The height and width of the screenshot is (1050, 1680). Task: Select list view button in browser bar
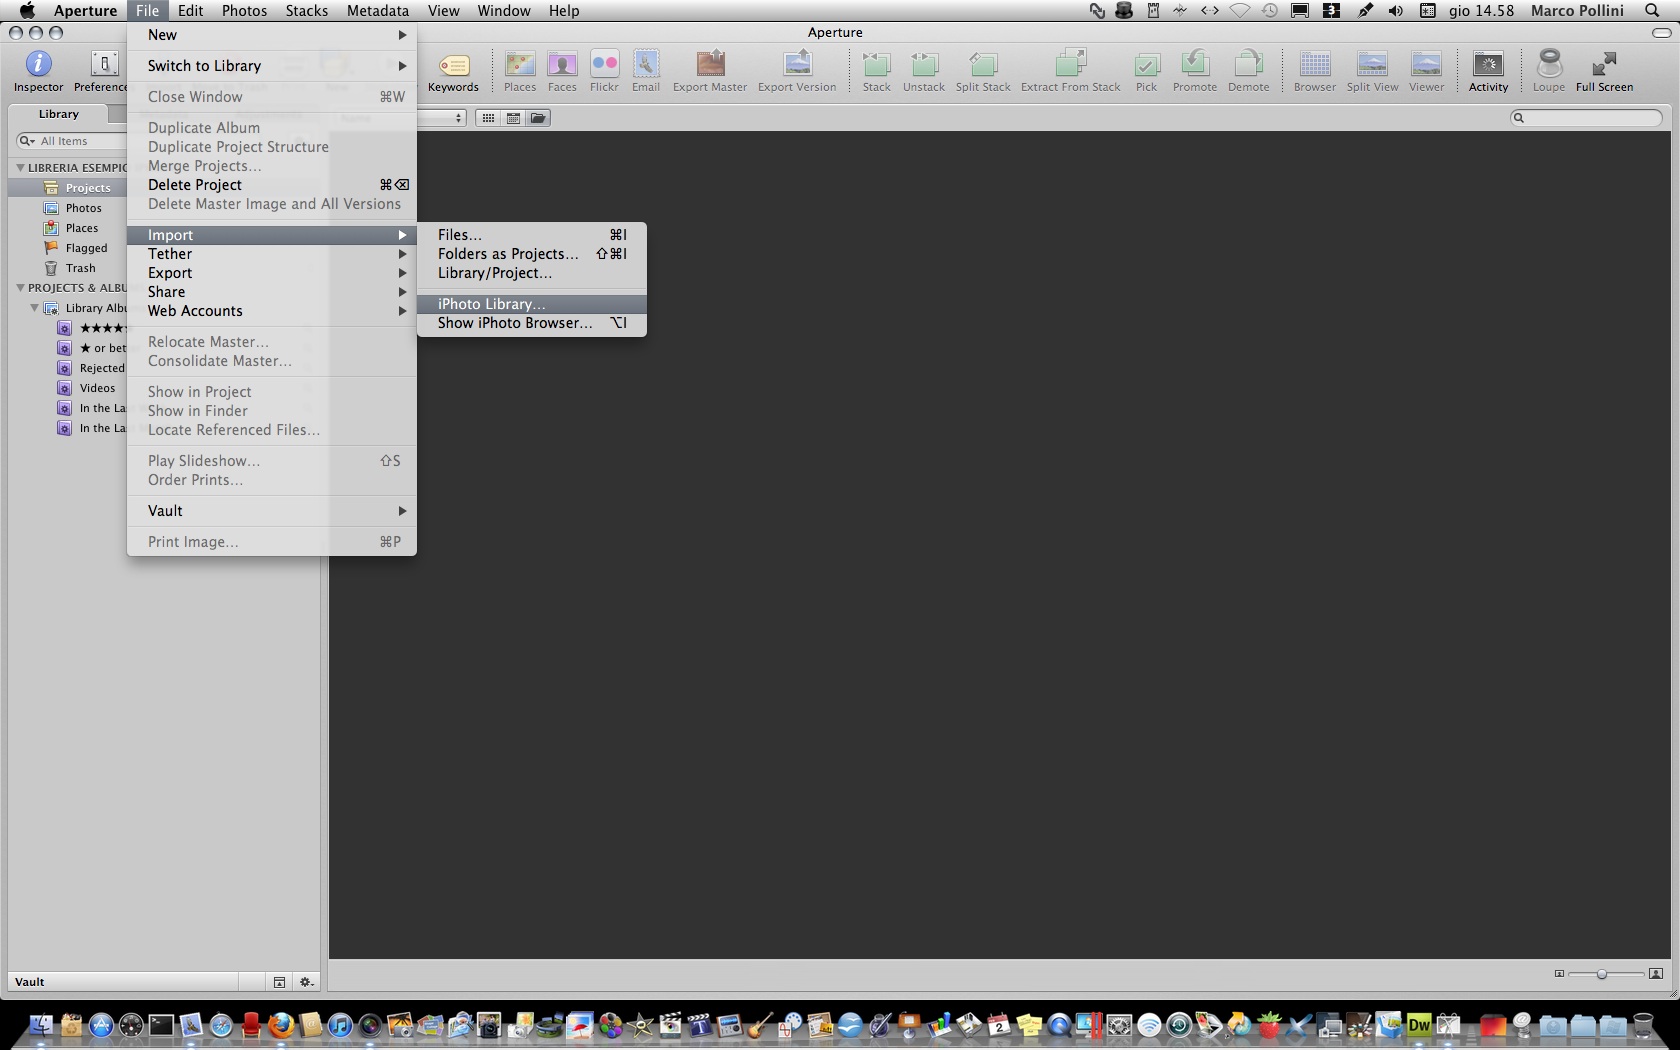[513, 118]
